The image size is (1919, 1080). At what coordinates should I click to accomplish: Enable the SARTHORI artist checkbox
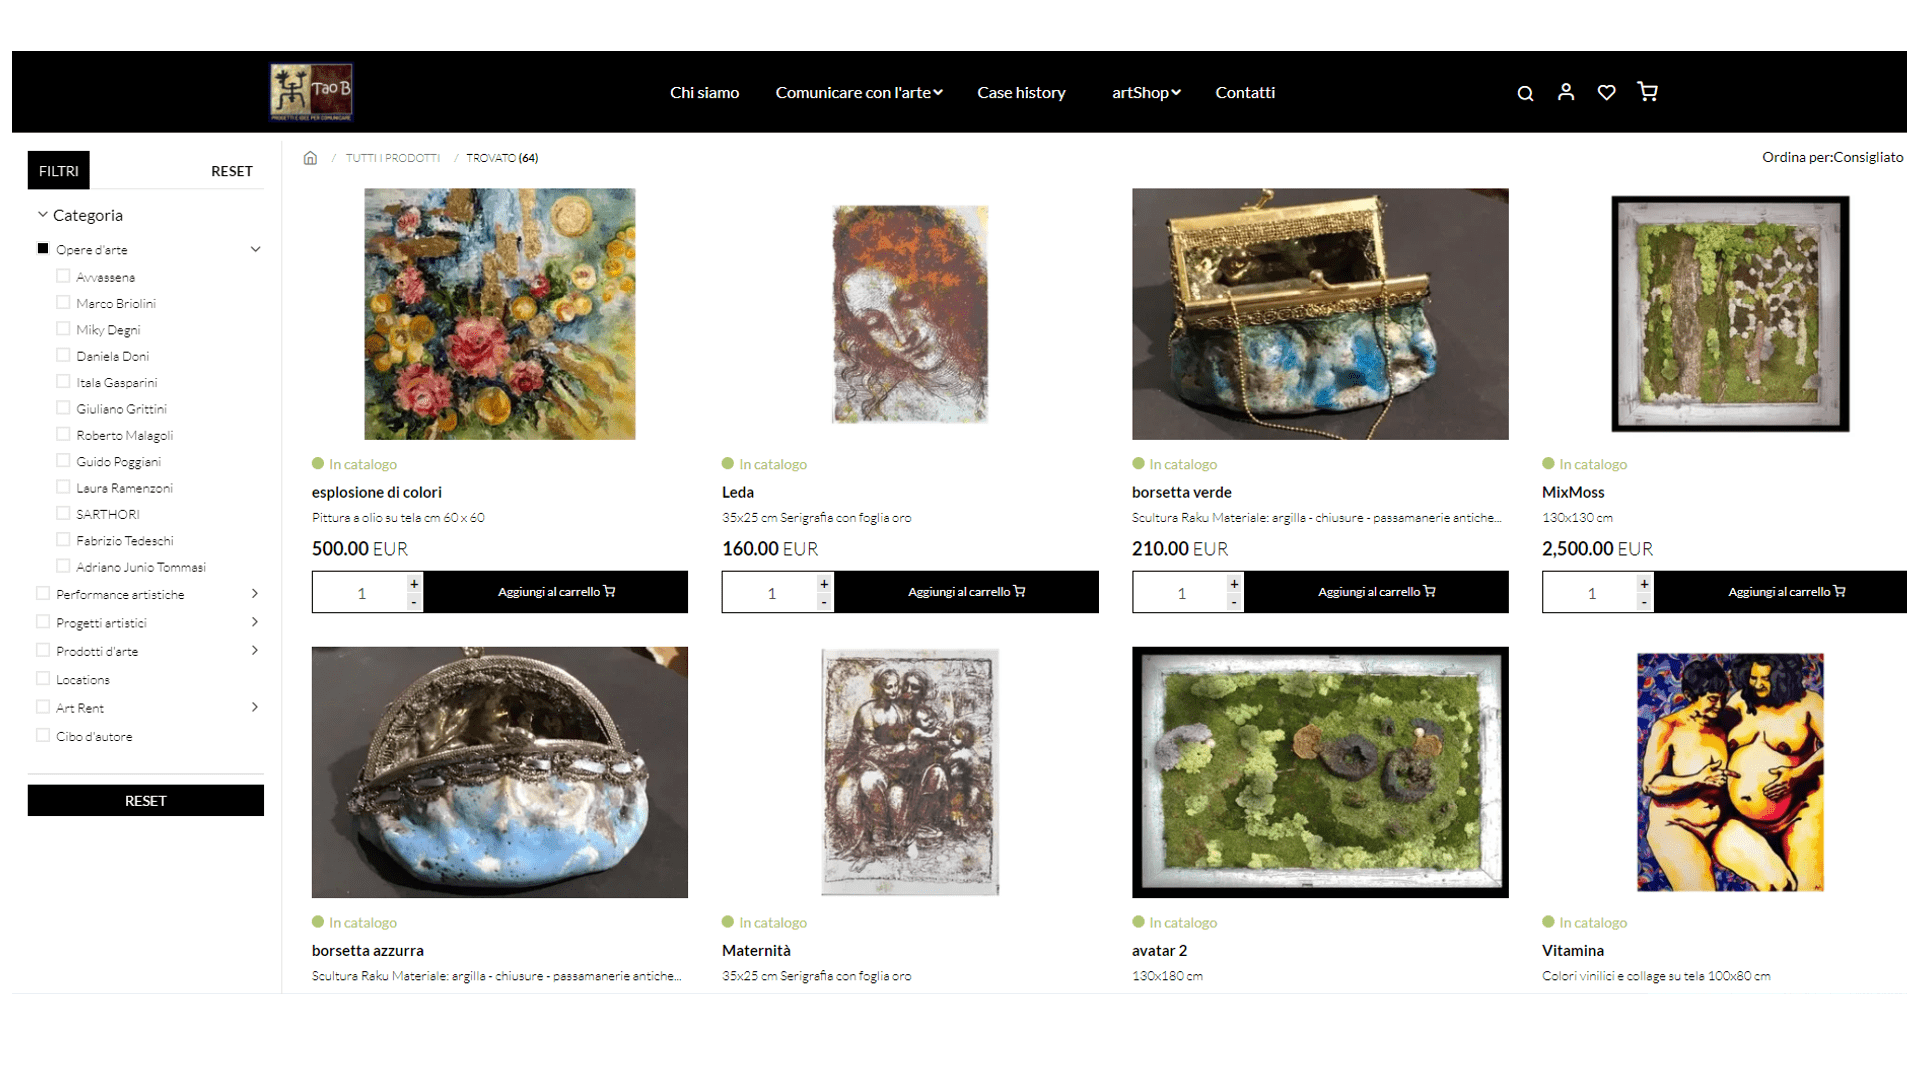pyautogui.click(x=63, y=513)
